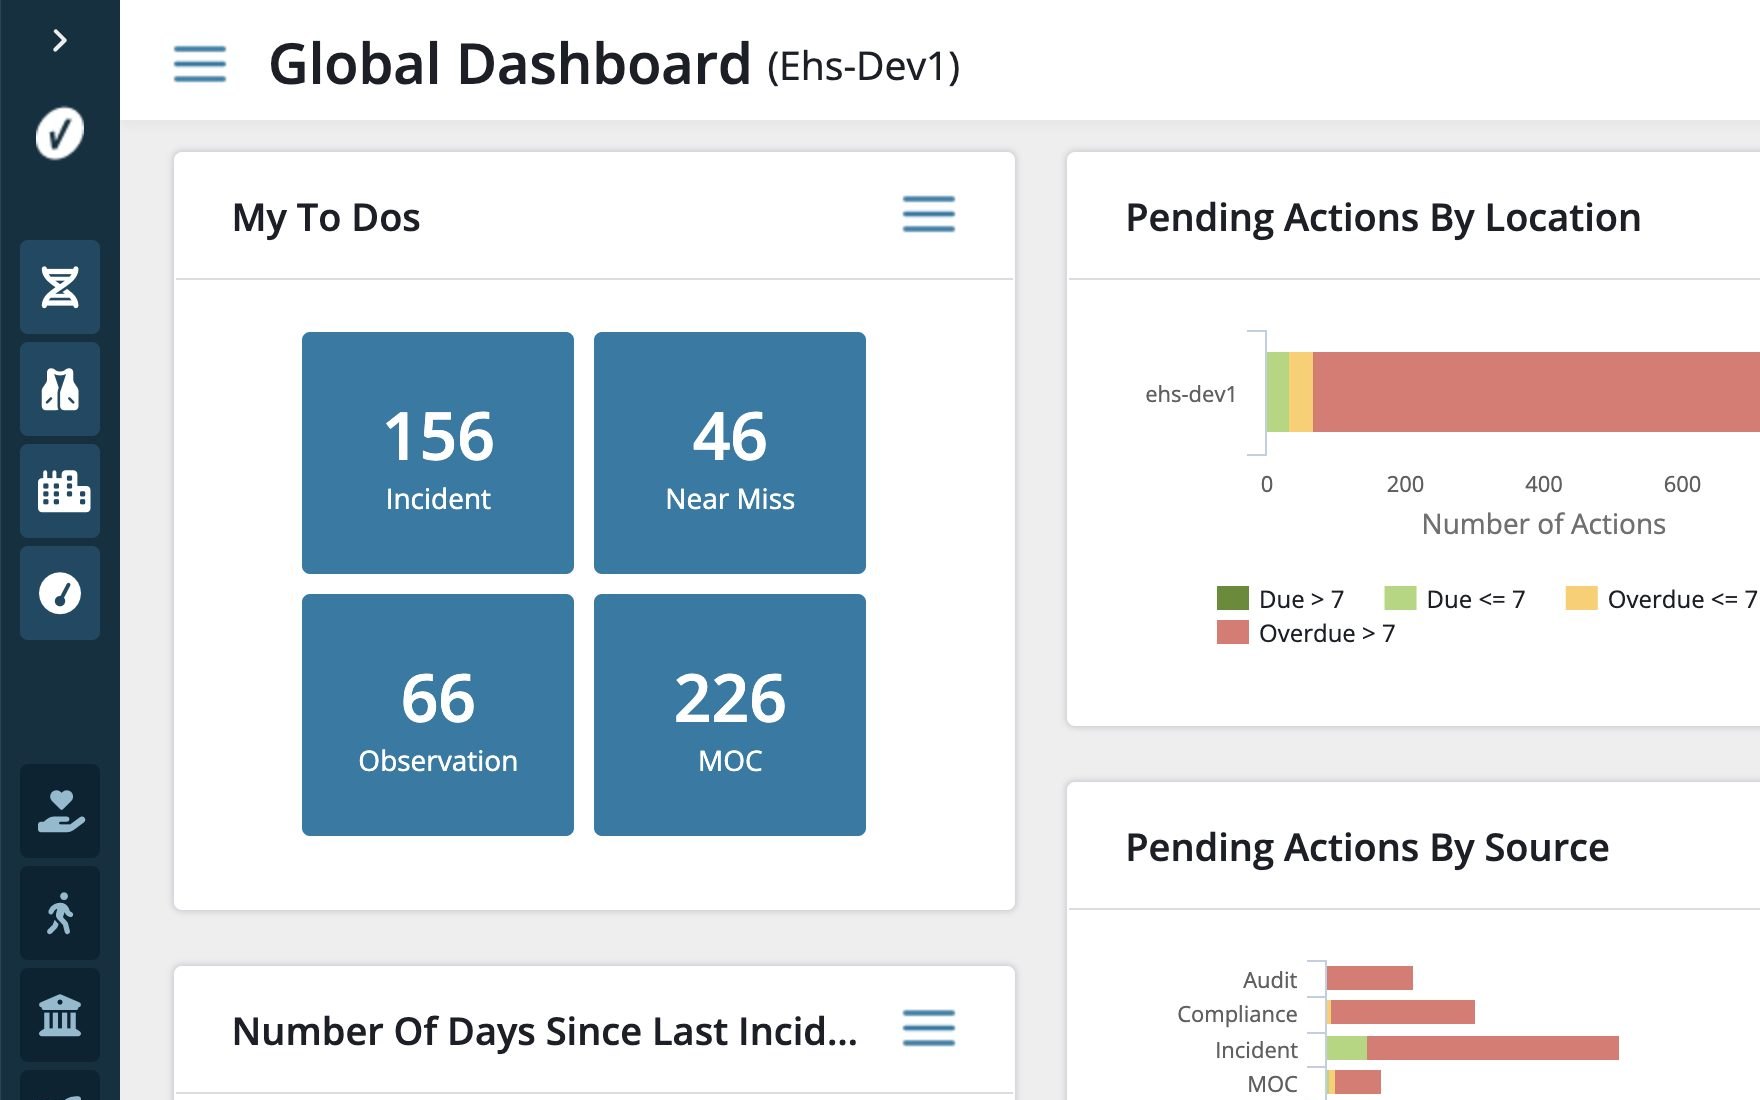The height and width of the screenshot is (1100, 1760).
Task: Open the 66 Observation tile
Action: [438, 715]
